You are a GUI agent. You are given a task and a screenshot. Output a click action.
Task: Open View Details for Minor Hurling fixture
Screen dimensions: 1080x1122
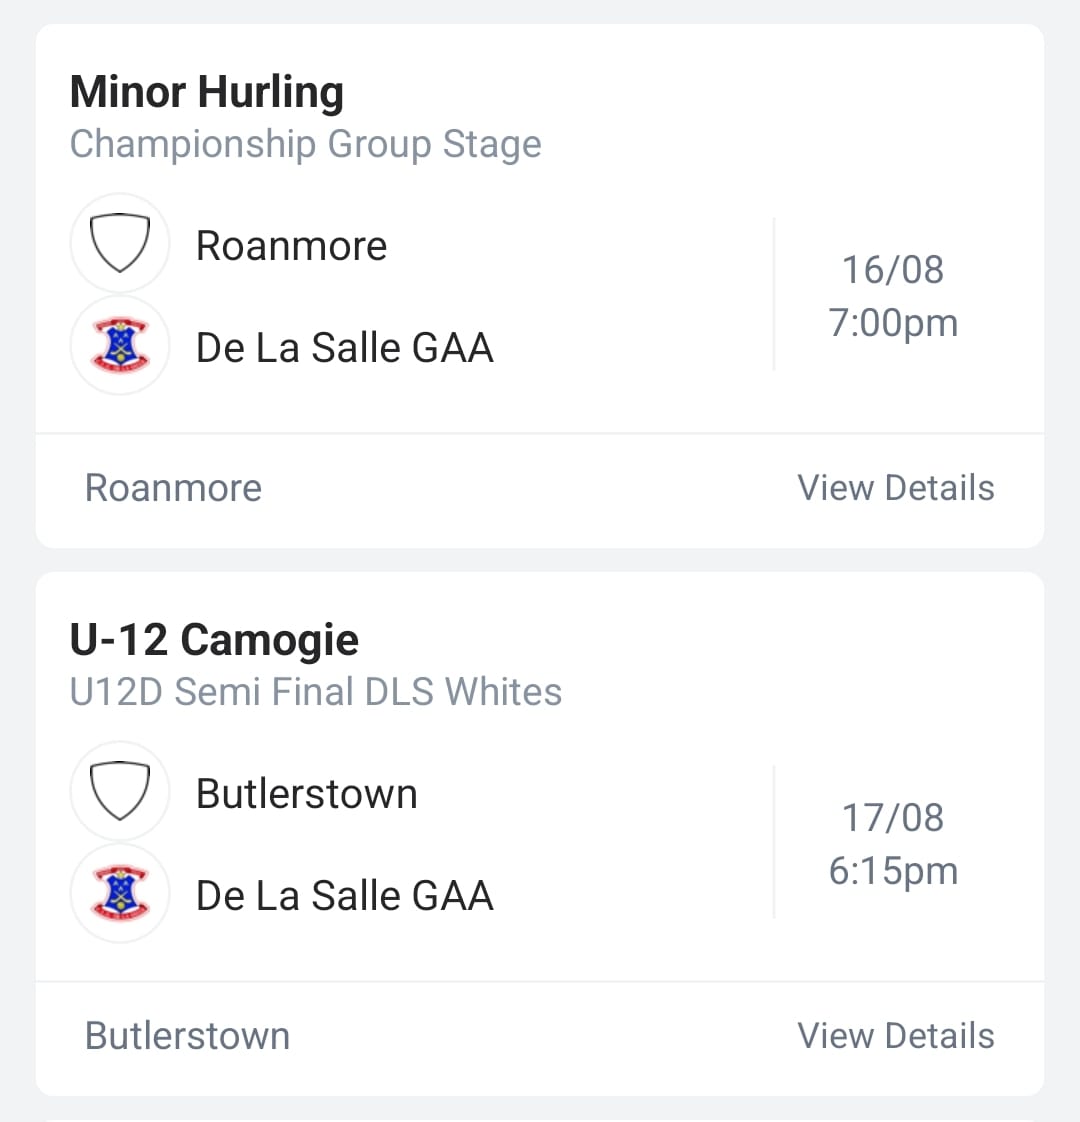click(x=896, y=488)
